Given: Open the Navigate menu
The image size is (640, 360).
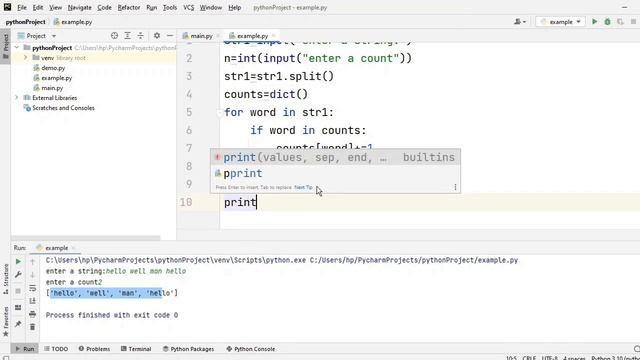Looking at the screenshot, I should (x=80, y=7).
